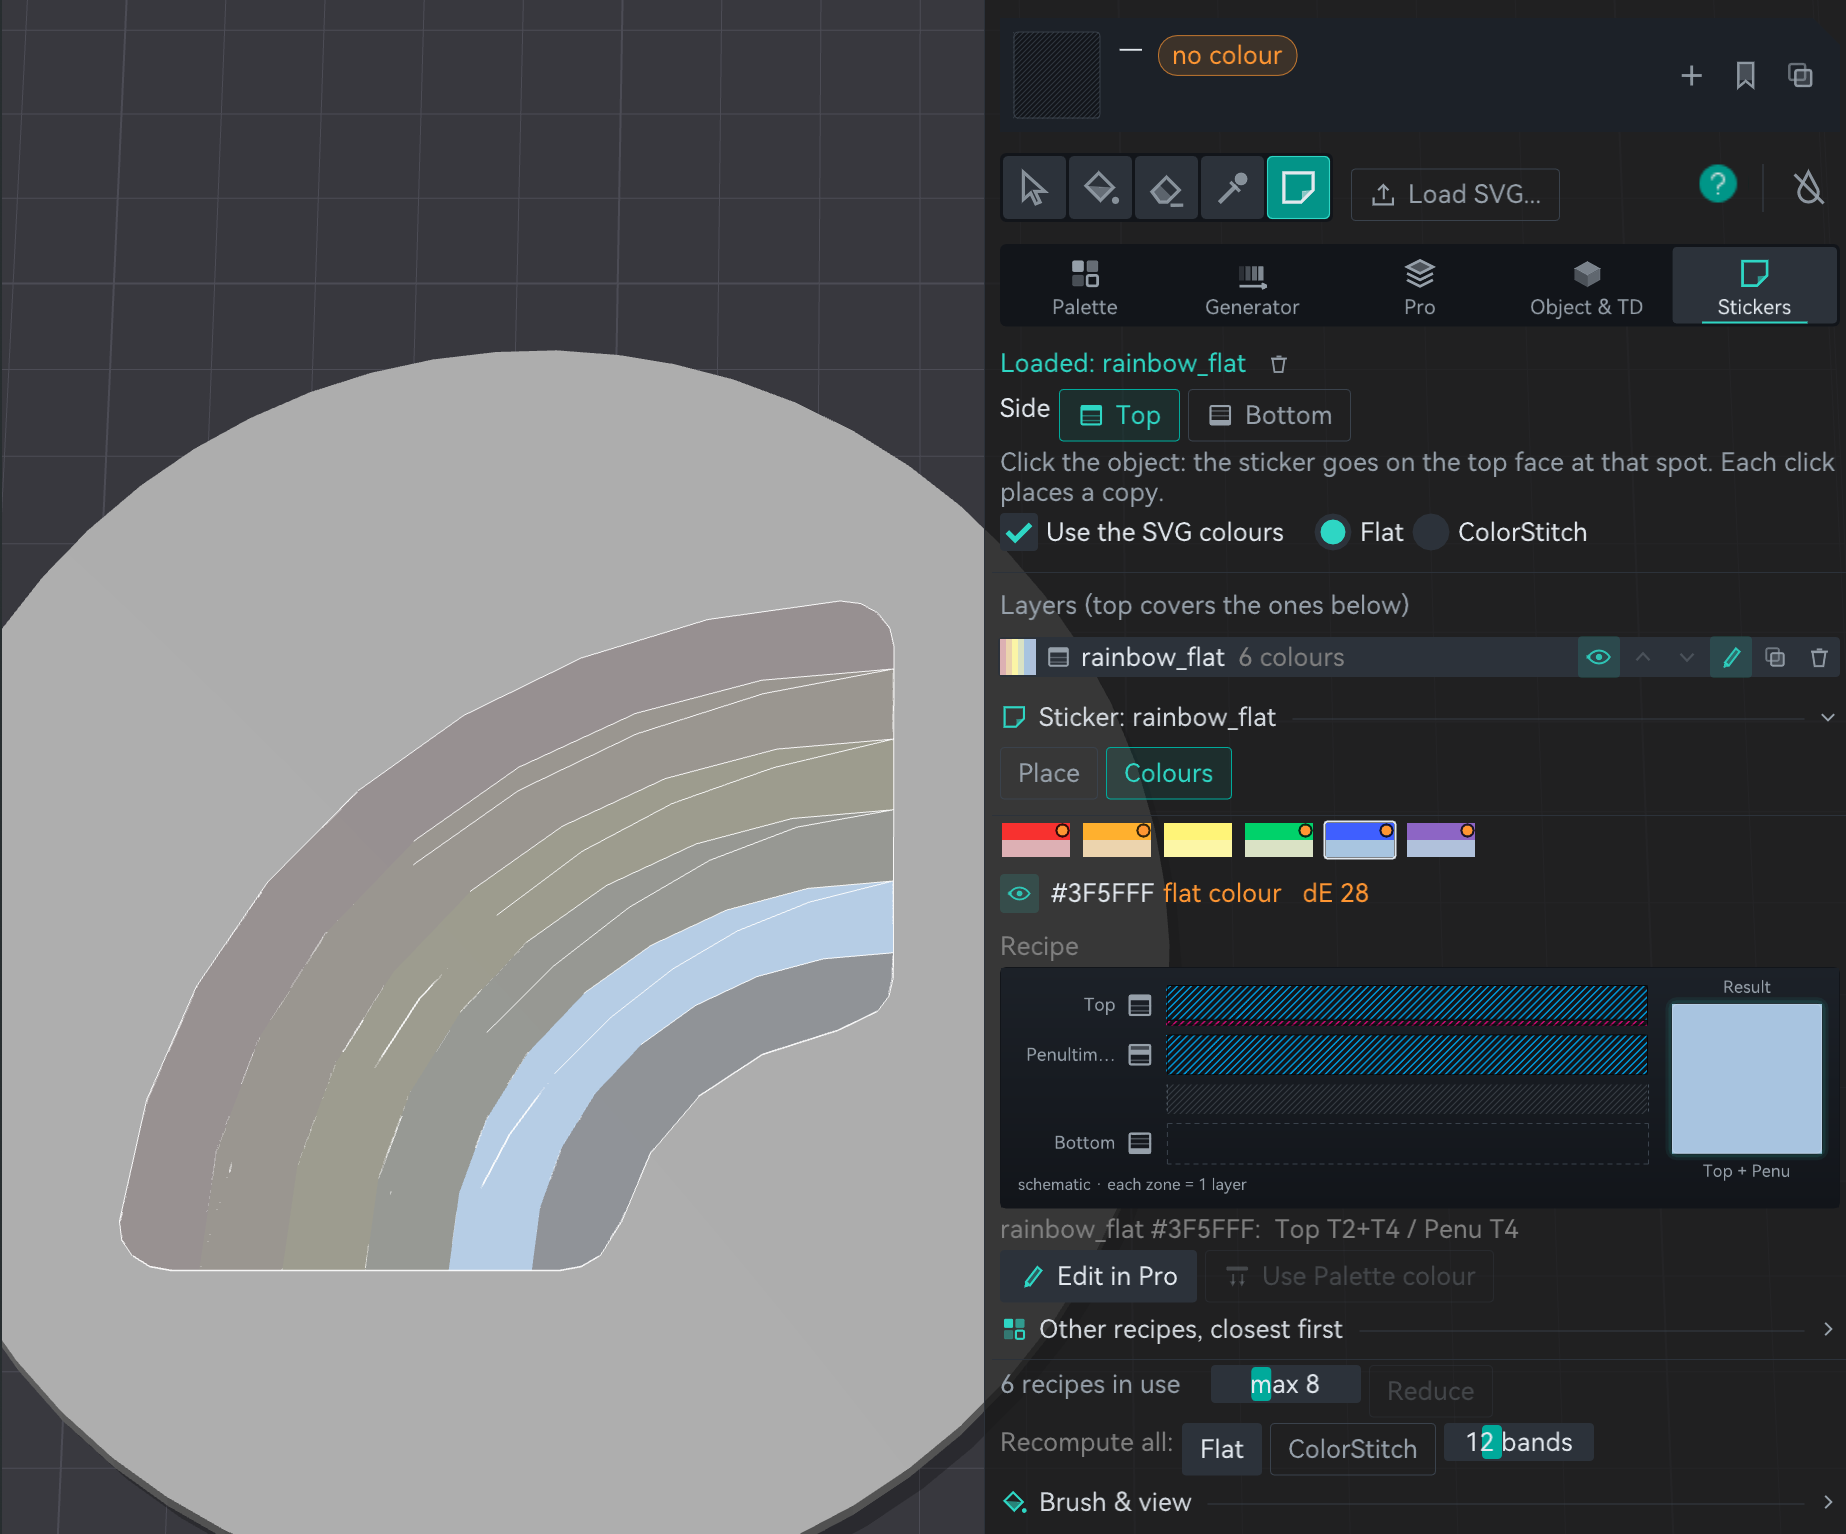
Task: Toggle rainbow_flat layer visibility eye
Action: 1598,657
